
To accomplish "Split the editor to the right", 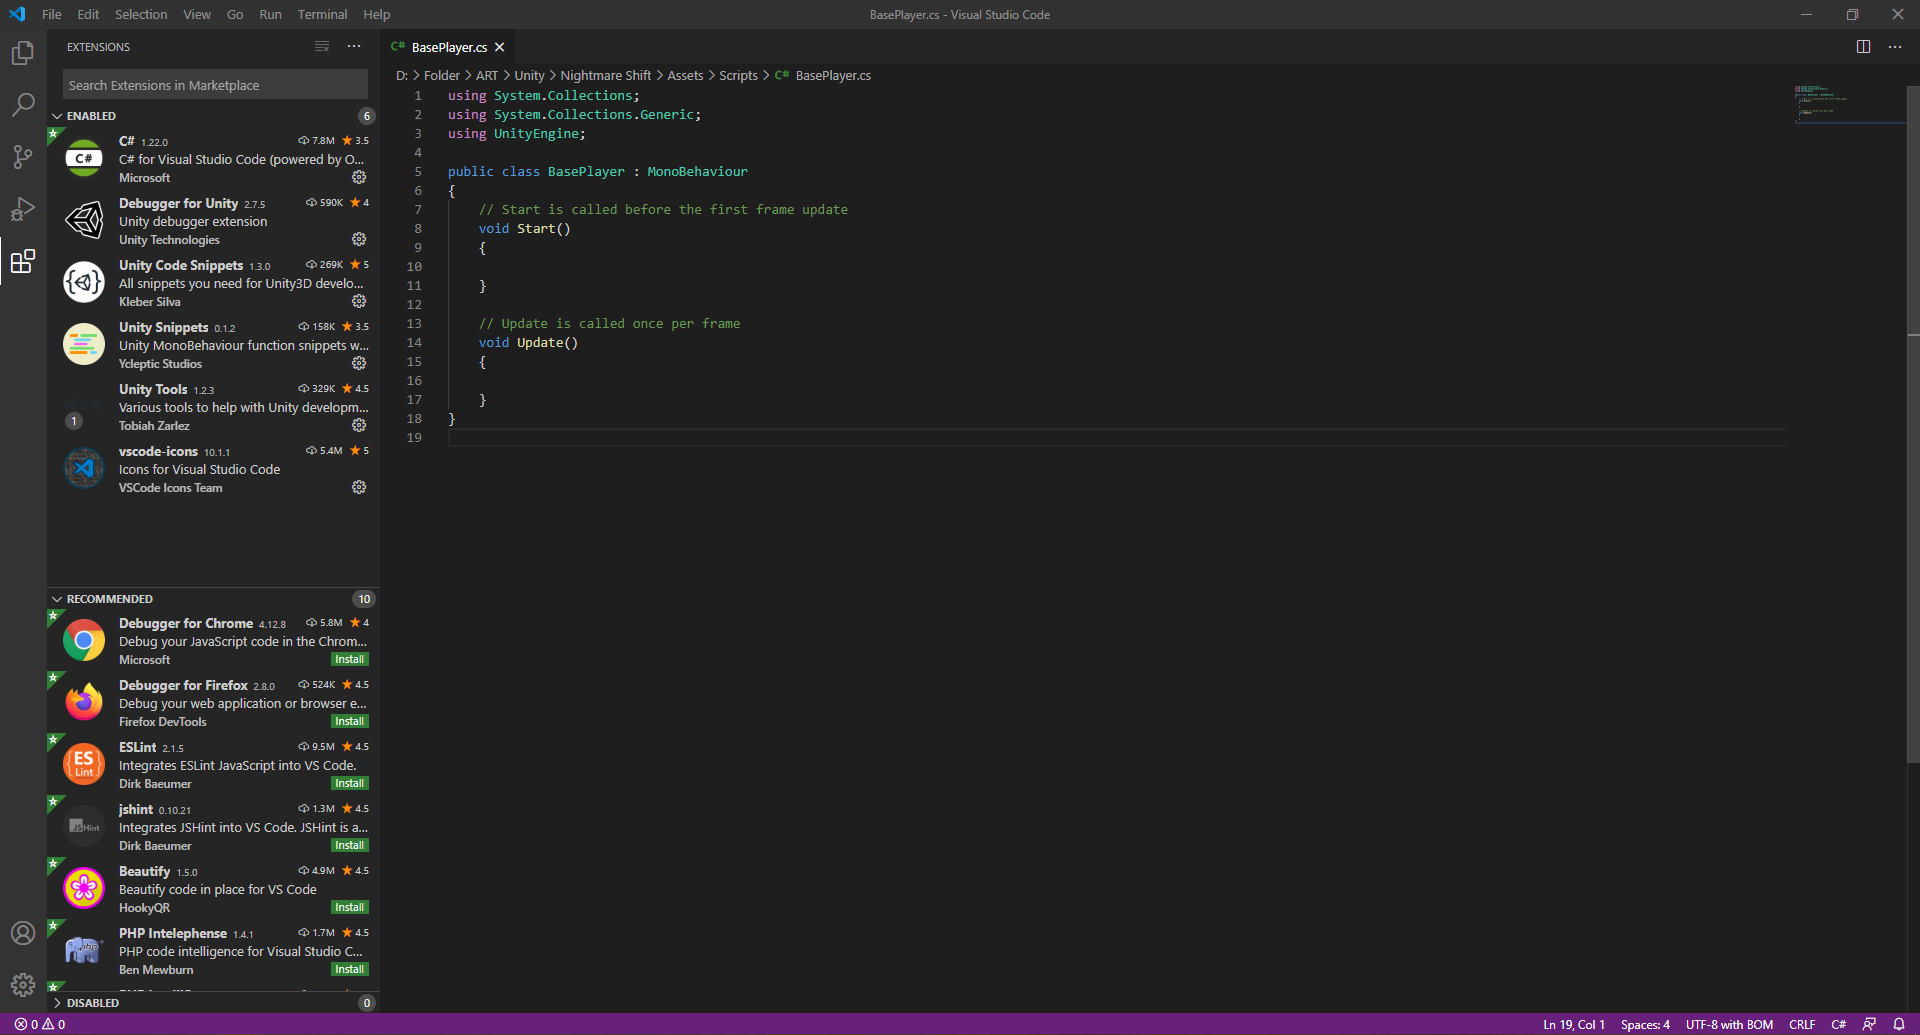I will (x=1863, y=47).
